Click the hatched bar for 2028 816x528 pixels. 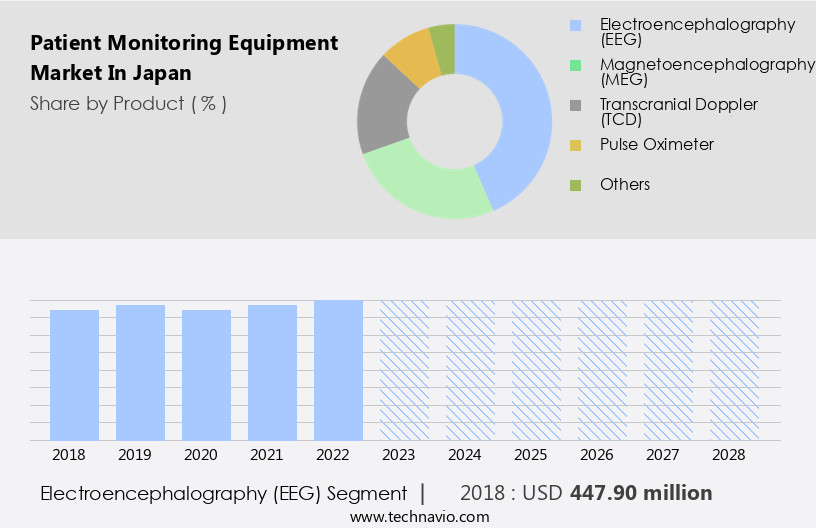coord(734,370)
